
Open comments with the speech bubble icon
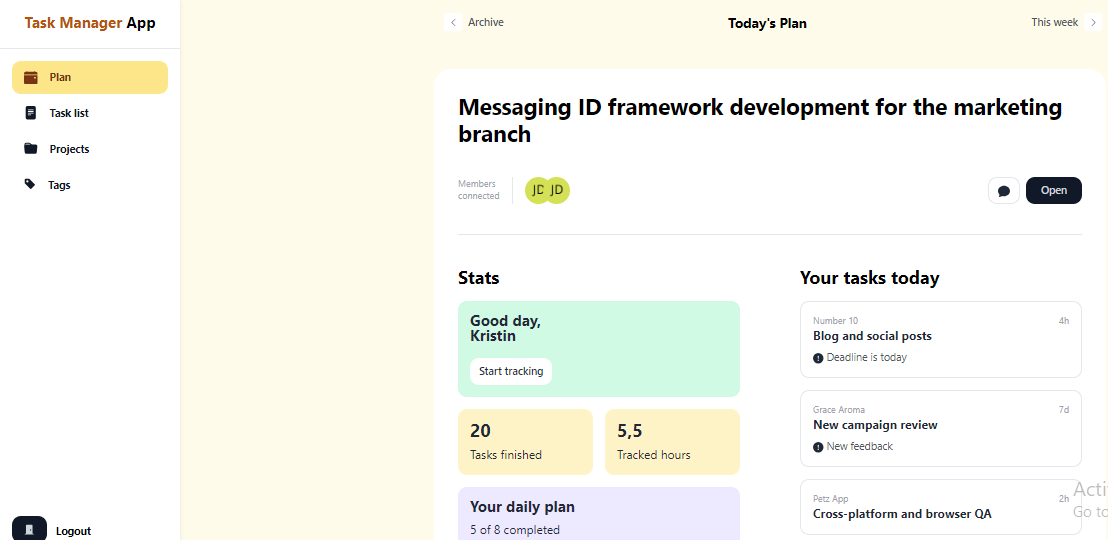1003,191
